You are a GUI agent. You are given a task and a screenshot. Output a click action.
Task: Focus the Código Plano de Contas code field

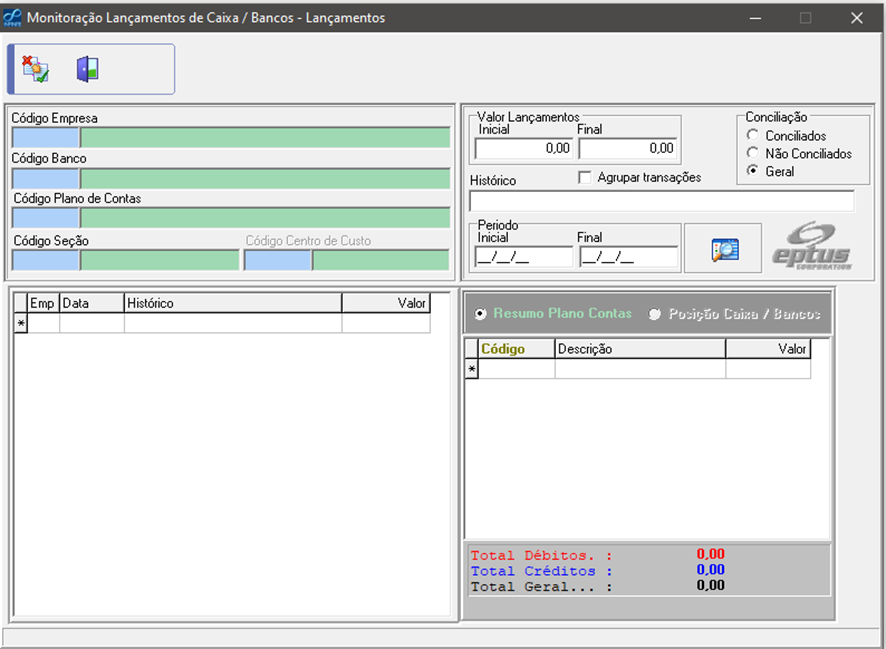coord(45,218)
